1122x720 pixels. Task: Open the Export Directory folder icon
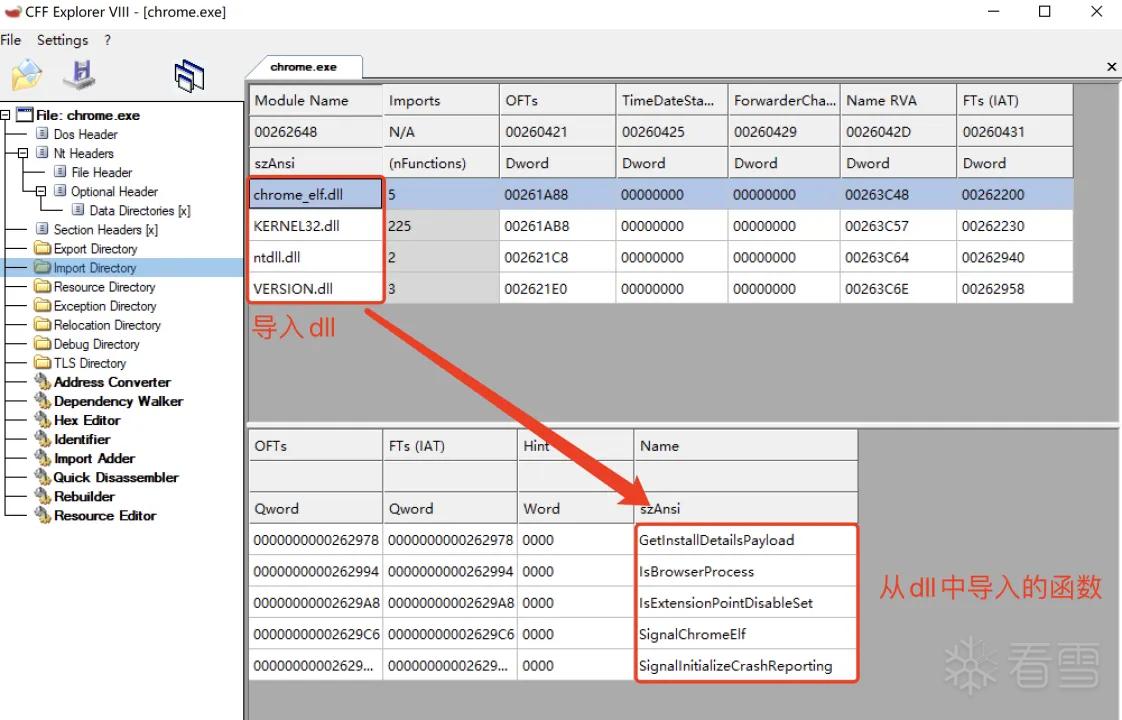tap(43, 248)
